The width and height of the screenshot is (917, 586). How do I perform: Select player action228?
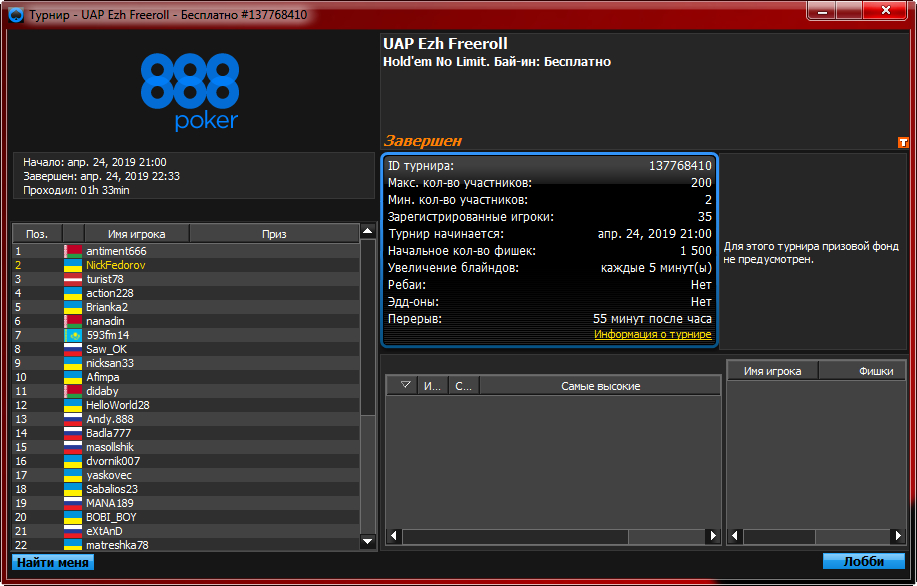pos(186,294)
